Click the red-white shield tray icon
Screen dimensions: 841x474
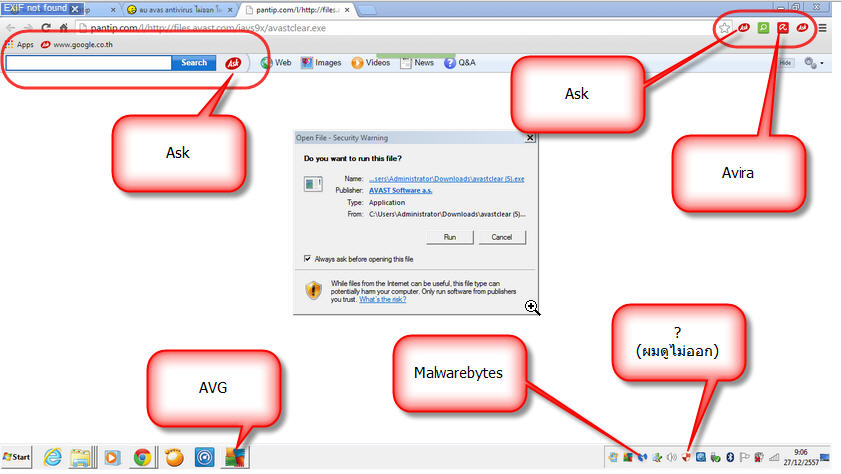pyautogui.click(x=686, y=457)
